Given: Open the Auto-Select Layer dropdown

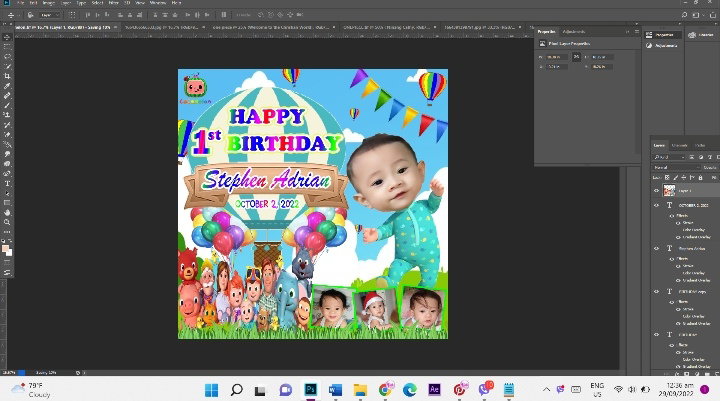Looking at the screenshot, I should [49, 15].
